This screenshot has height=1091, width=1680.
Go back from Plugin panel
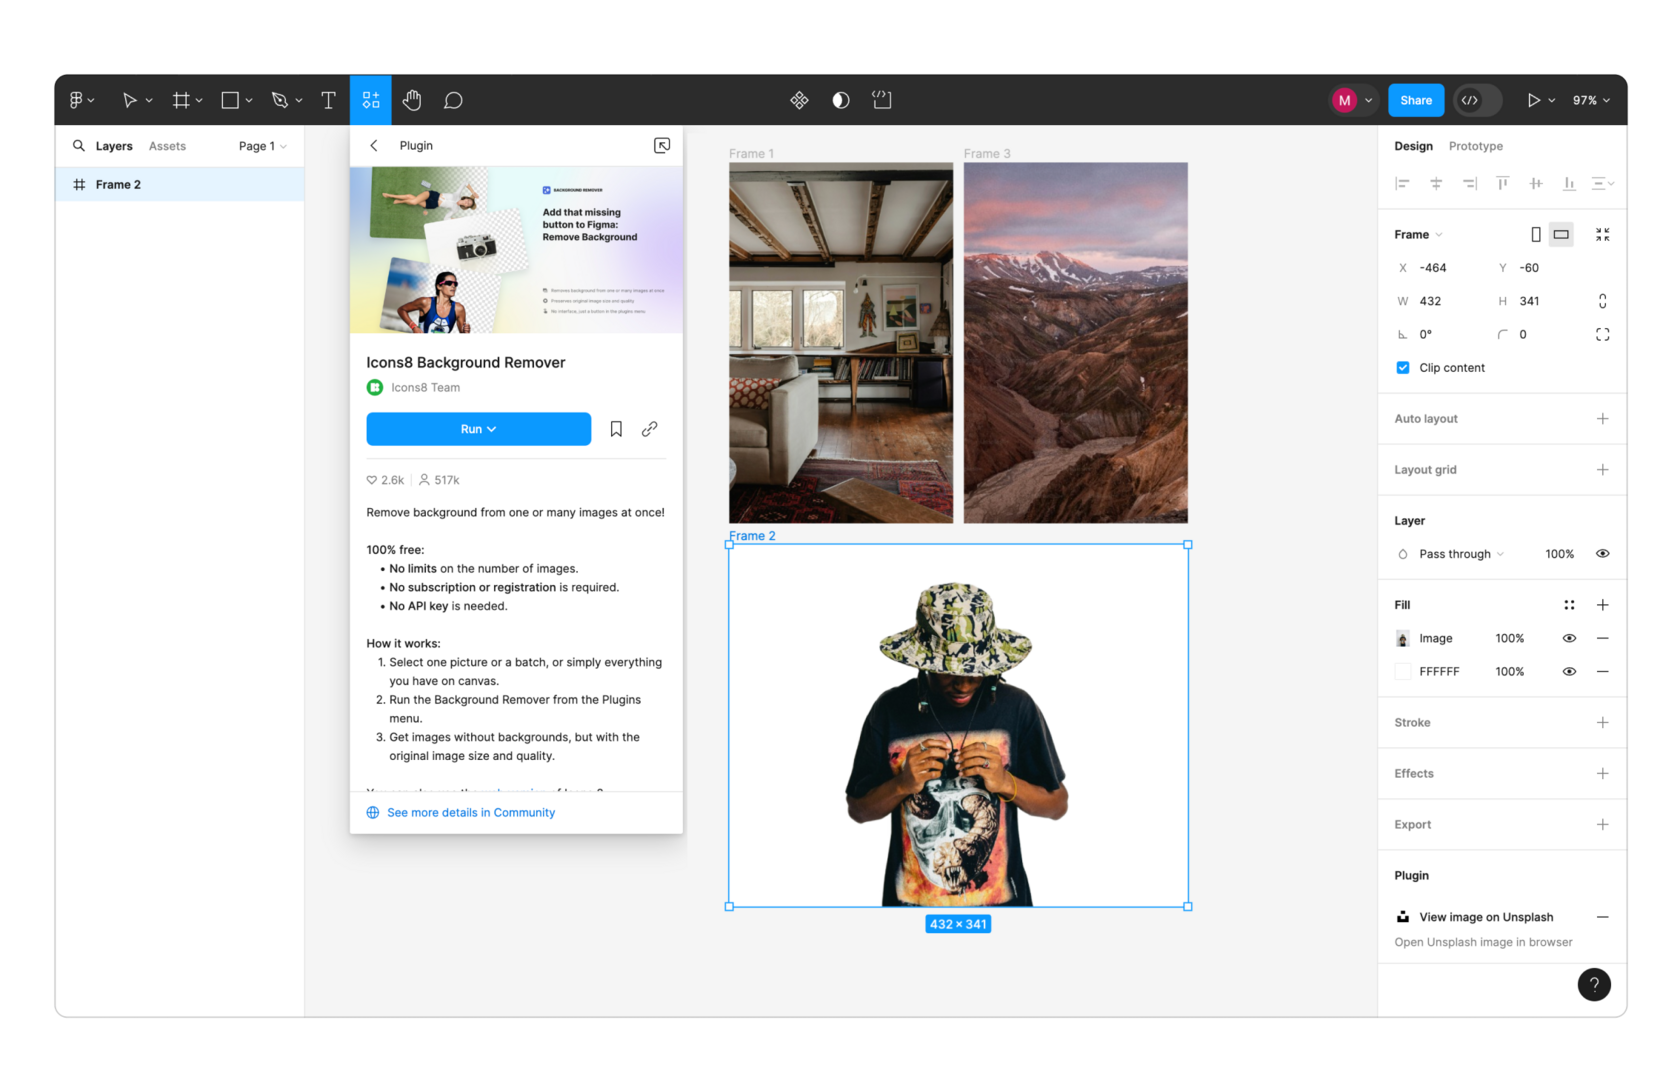click(x=374, y=146)
